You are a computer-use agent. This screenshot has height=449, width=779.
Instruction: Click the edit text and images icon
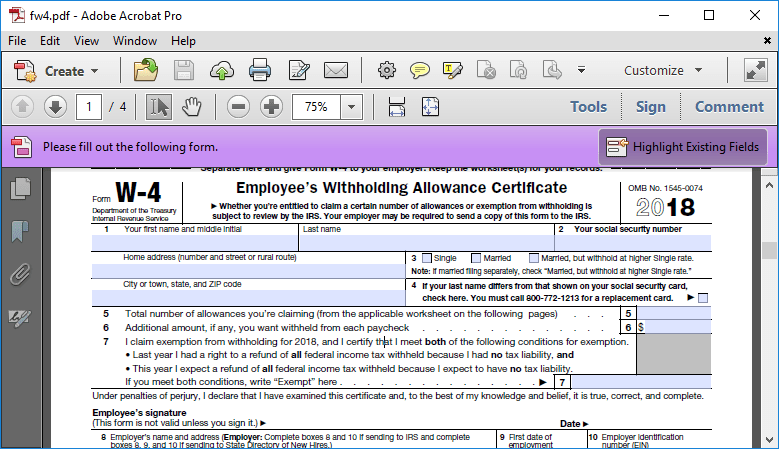tap(299, 71)
